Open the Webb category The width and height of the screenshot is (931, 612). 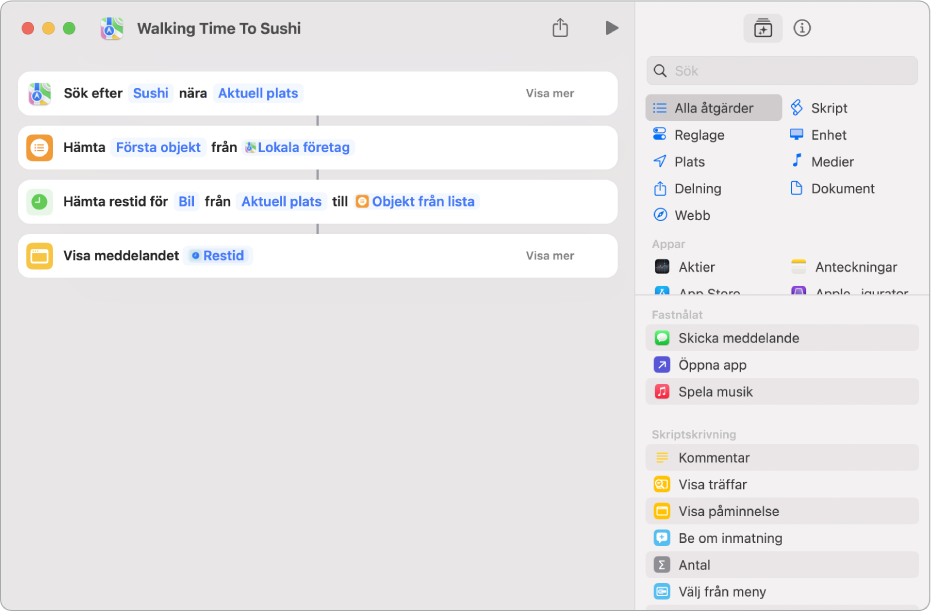click(682, 215)
